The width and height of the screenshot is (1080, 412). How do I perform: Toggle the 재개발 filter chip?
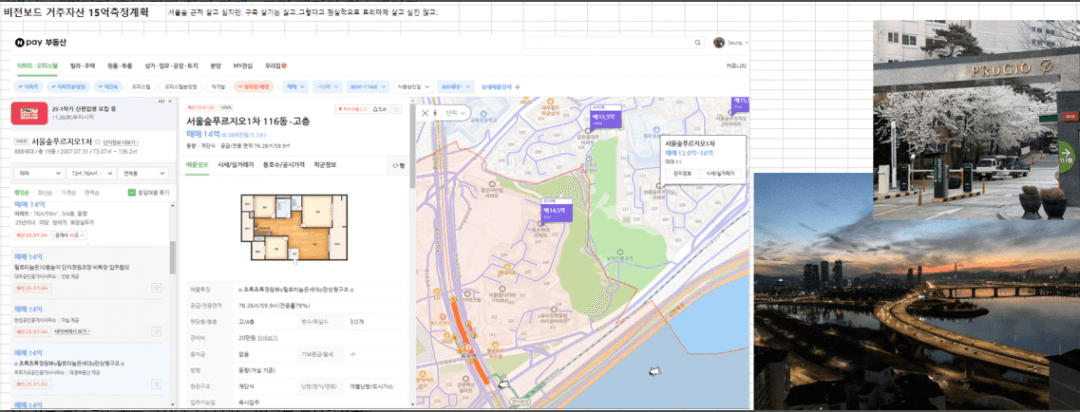[218, 87]
